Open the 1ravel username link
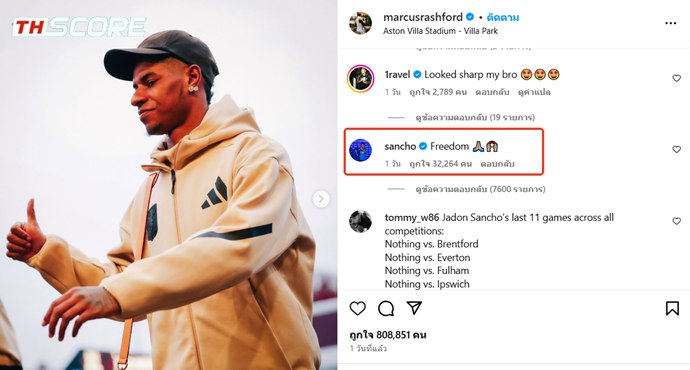Image resolution: width=690 pixels, height=370 pixels. [397, 75]
